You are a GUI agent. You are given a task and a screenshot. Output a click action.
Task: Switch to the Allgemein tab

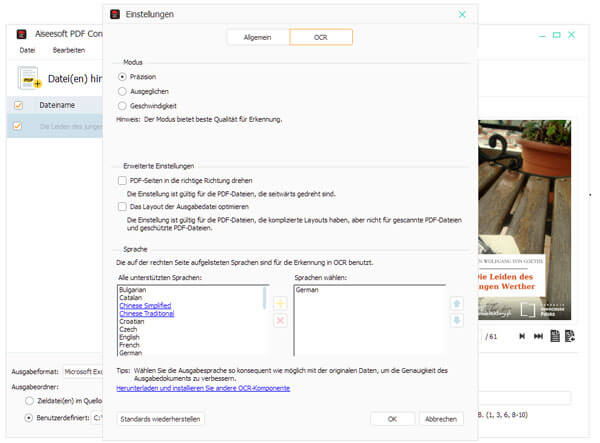(x=258, y=37)
